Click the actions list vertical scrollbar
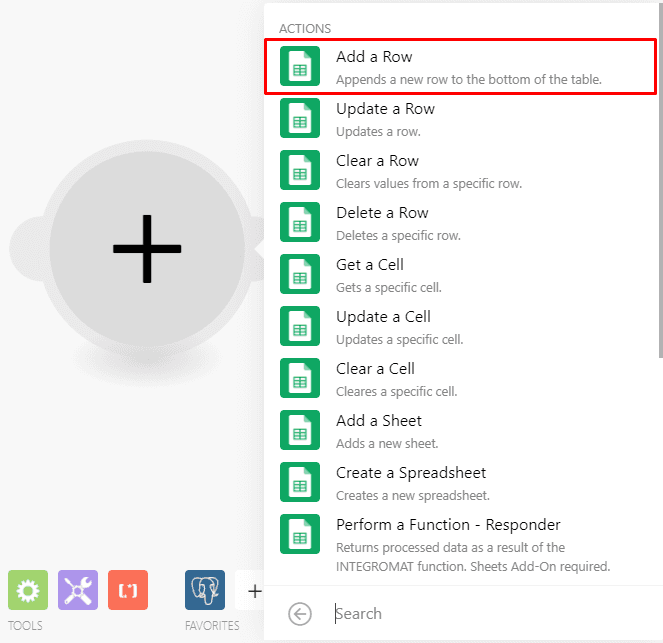 pos(658,200)
